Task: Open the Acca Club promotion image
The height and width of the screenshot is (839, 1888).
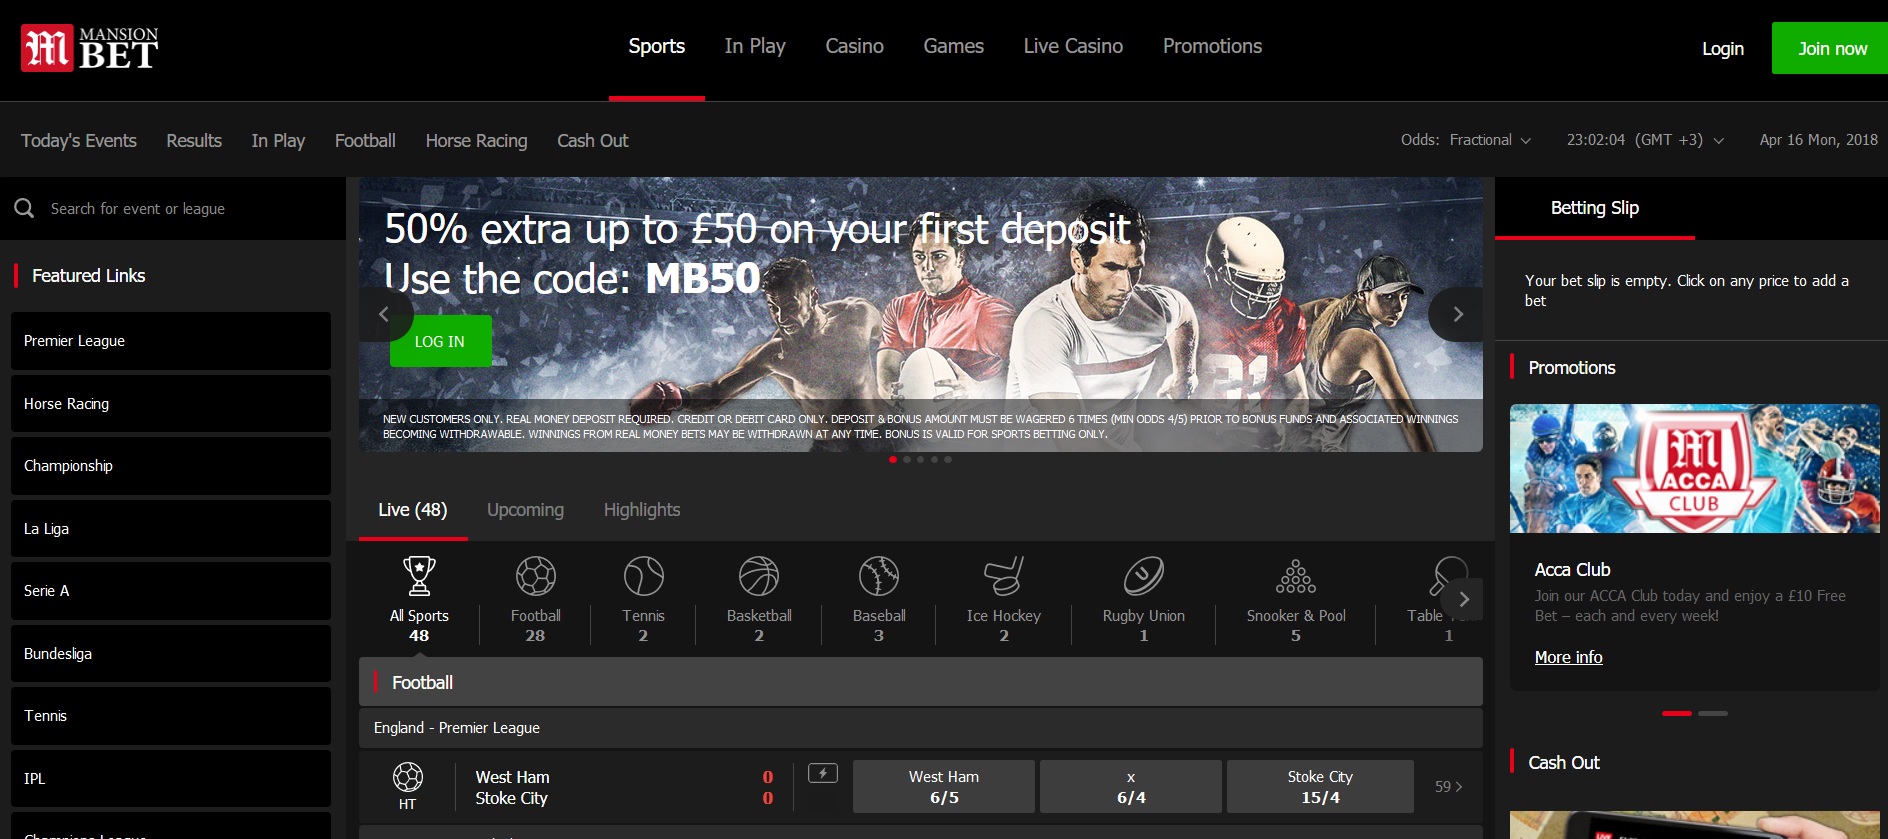Action: click(1695, 468)
